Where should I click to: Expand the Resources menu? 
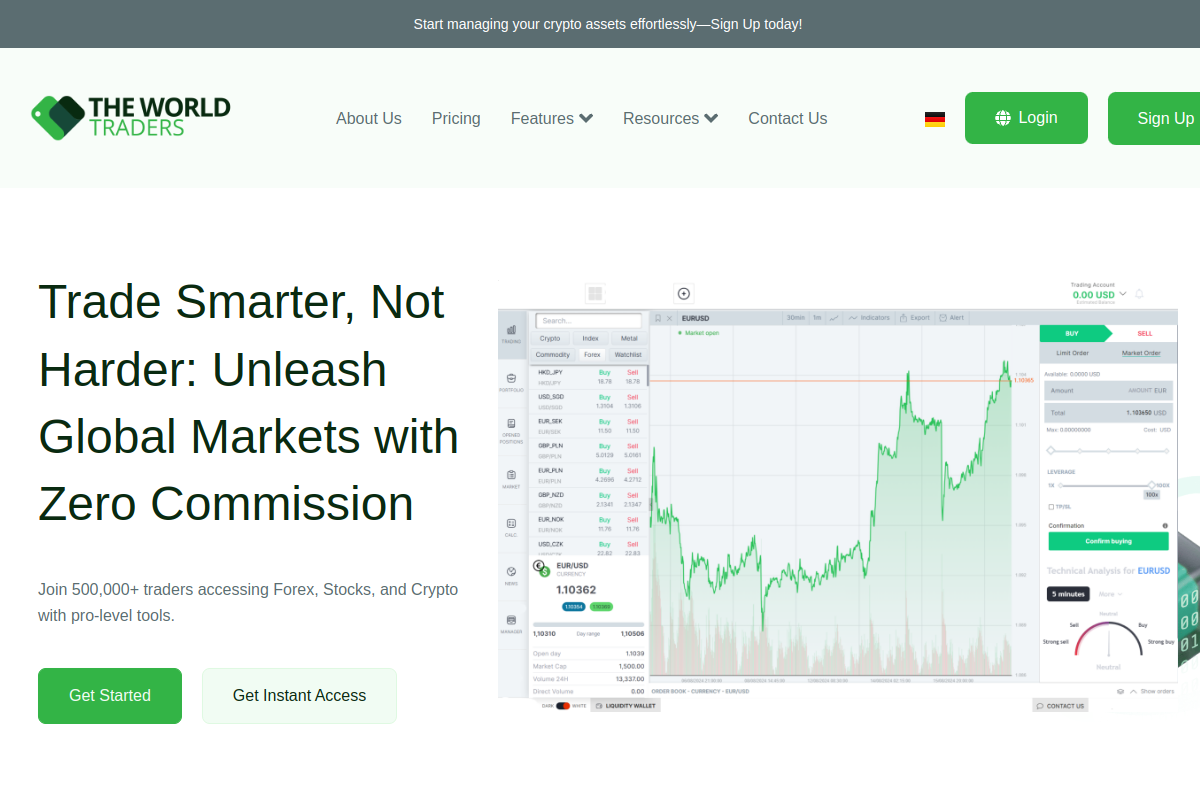[670, 118]
